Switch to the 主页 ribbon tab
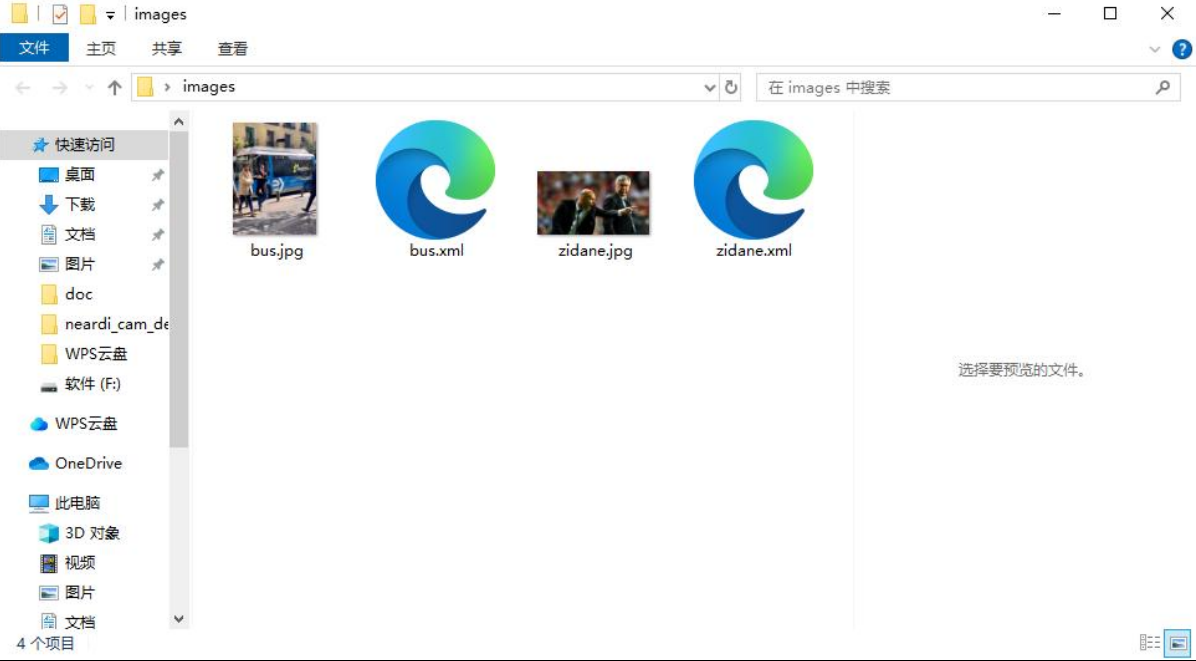Viewport: 1196px width, 661px height. pos(101,49)
